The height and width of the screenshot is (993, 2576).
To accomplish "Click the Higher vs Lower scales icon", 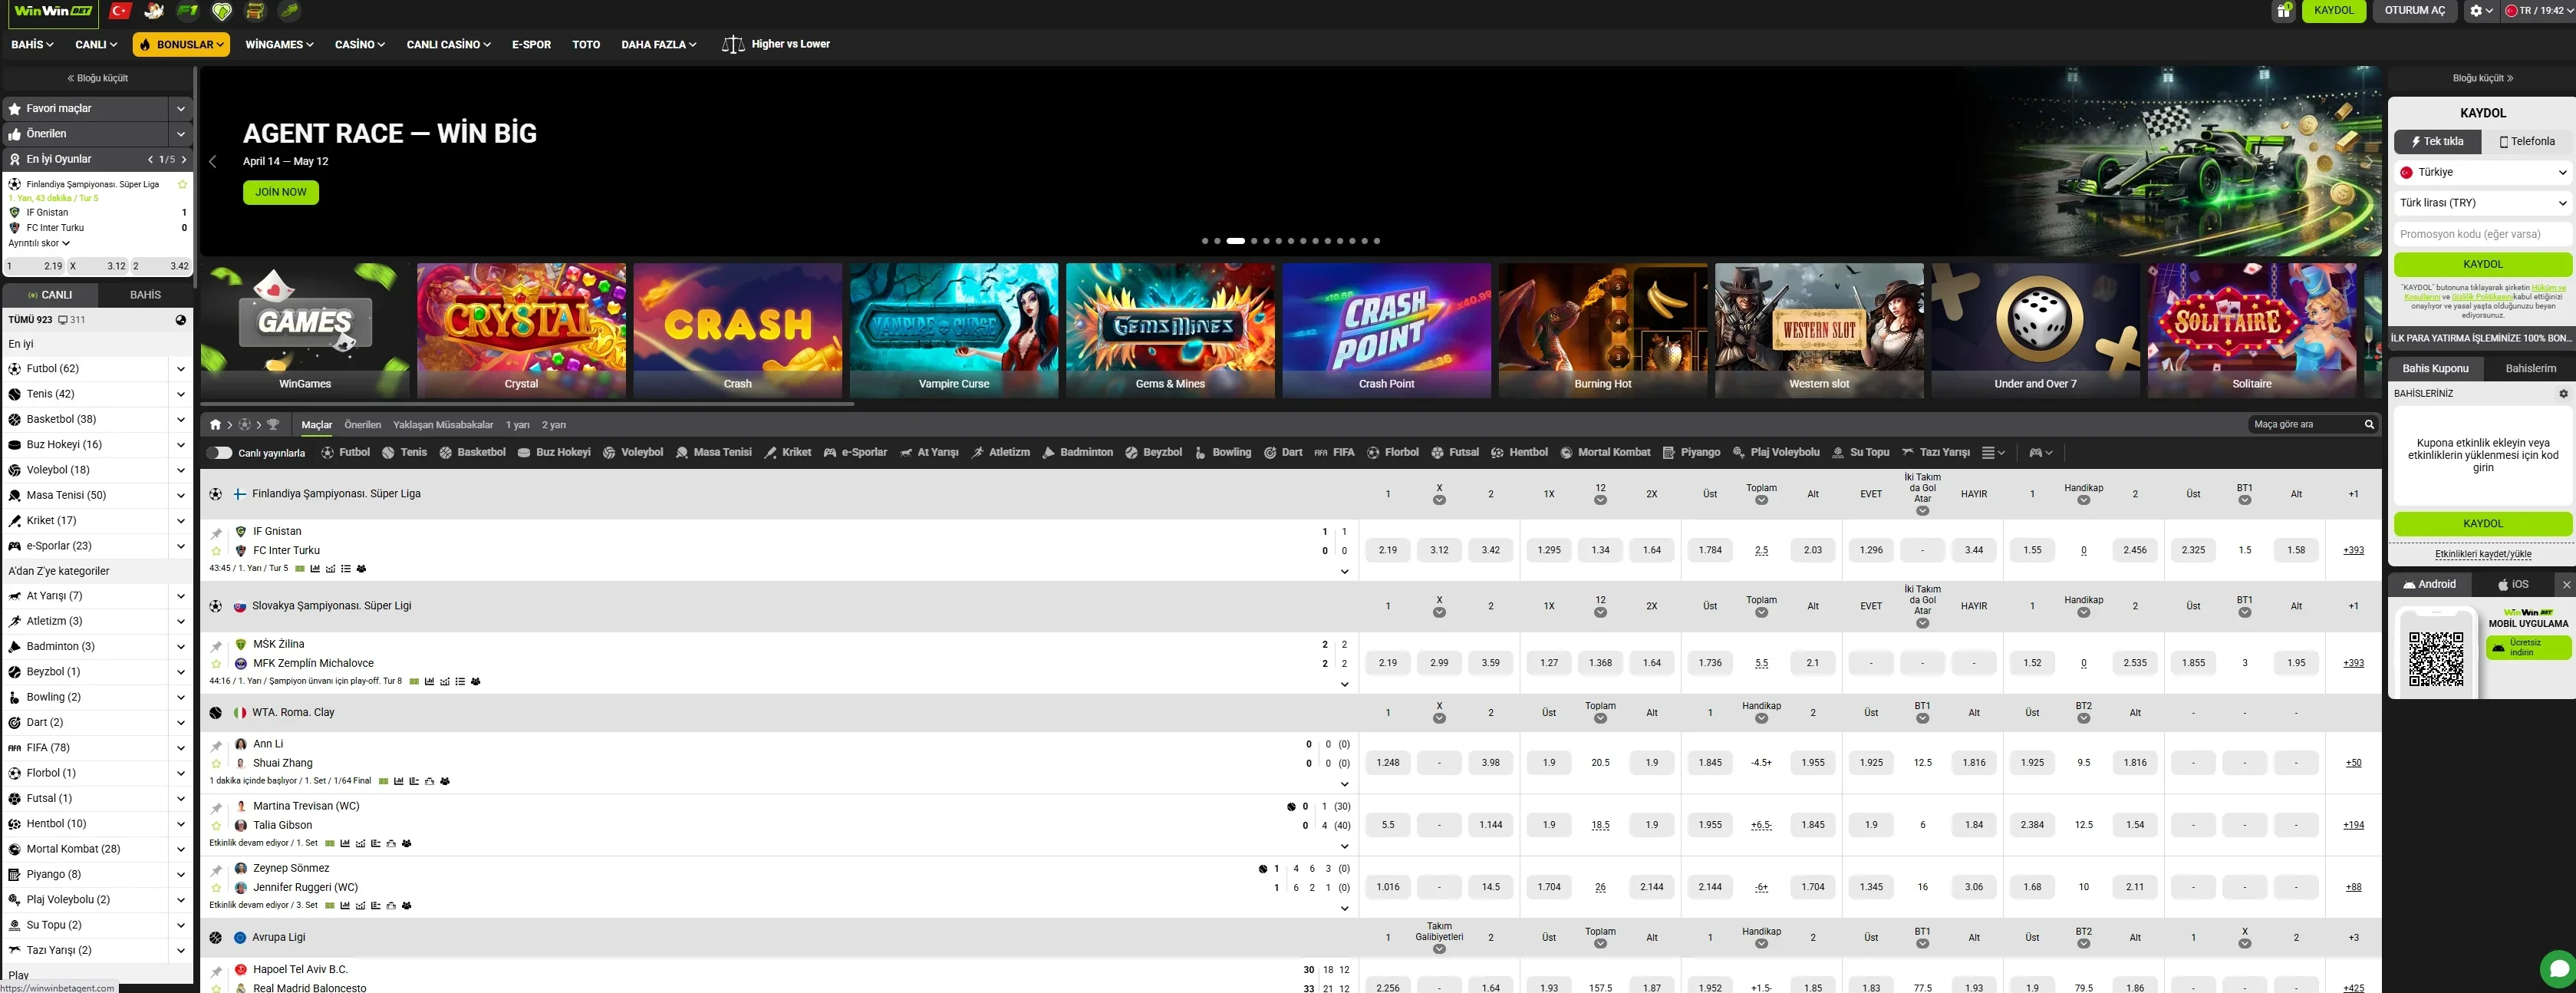I will [733, 44].
